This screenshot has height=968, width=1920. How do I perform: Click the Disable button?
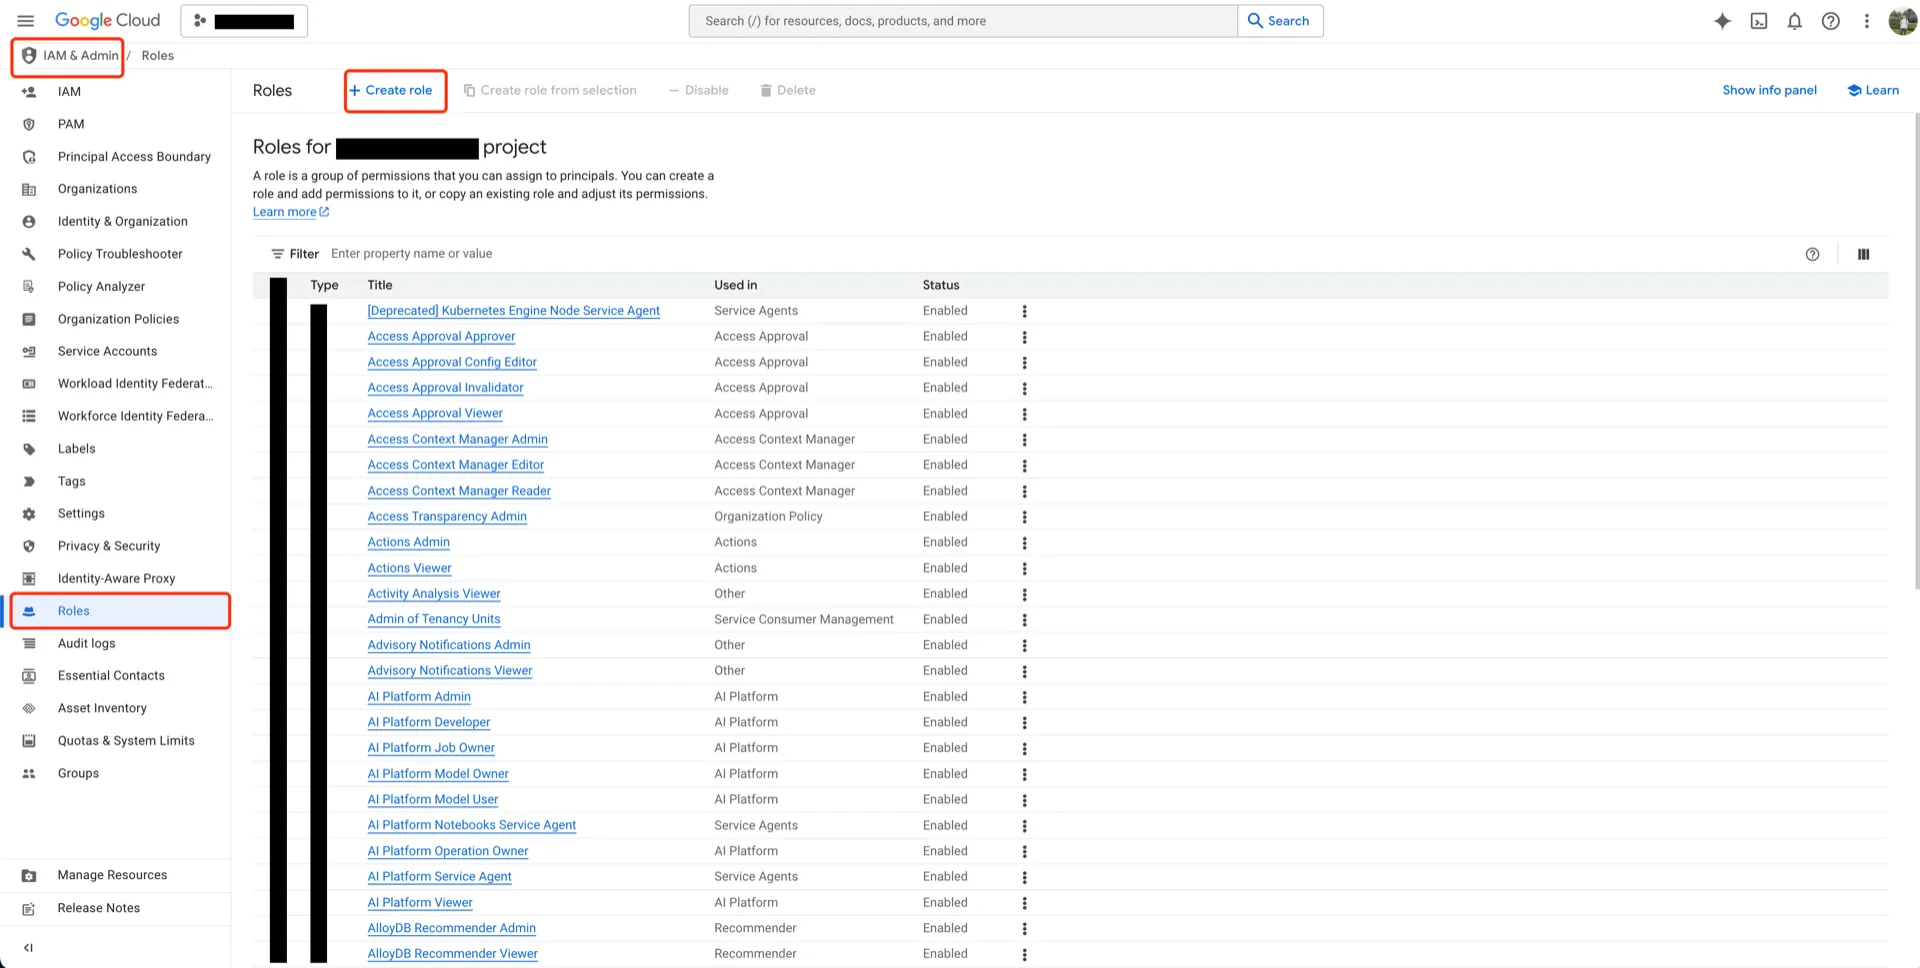699,90
